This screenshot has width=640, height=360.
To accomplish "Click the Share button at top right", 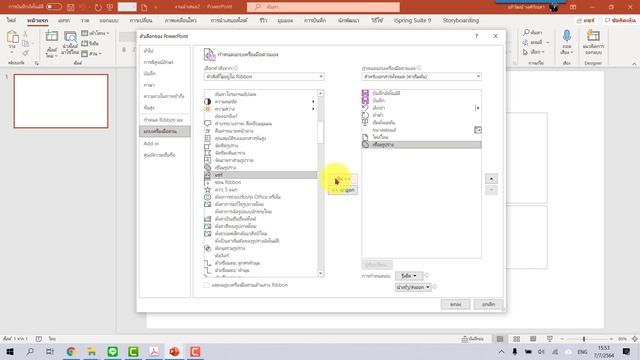I will click(586, 20).
